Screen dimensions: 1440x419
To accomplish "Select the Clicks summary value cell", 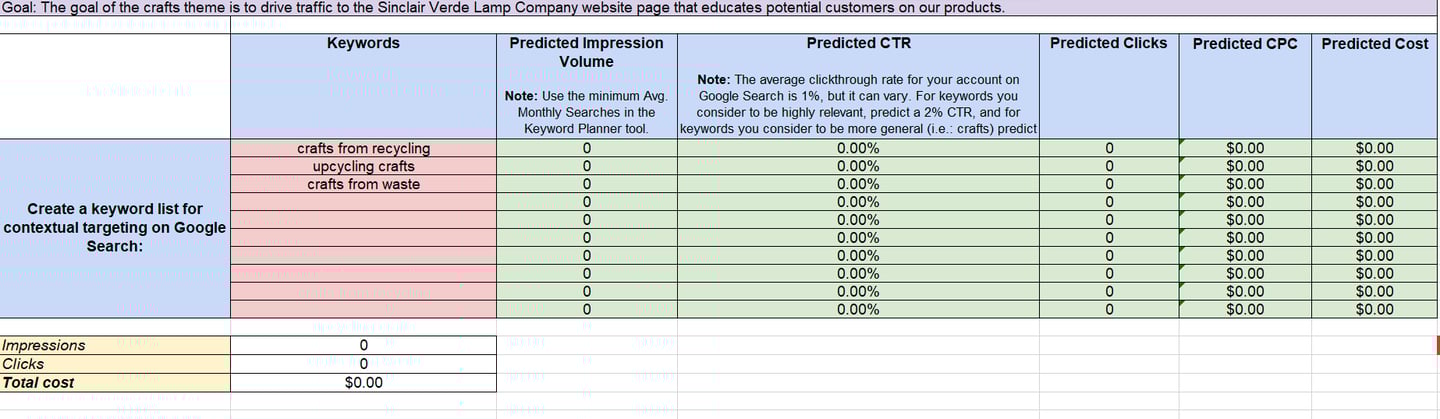I will 363,364.
